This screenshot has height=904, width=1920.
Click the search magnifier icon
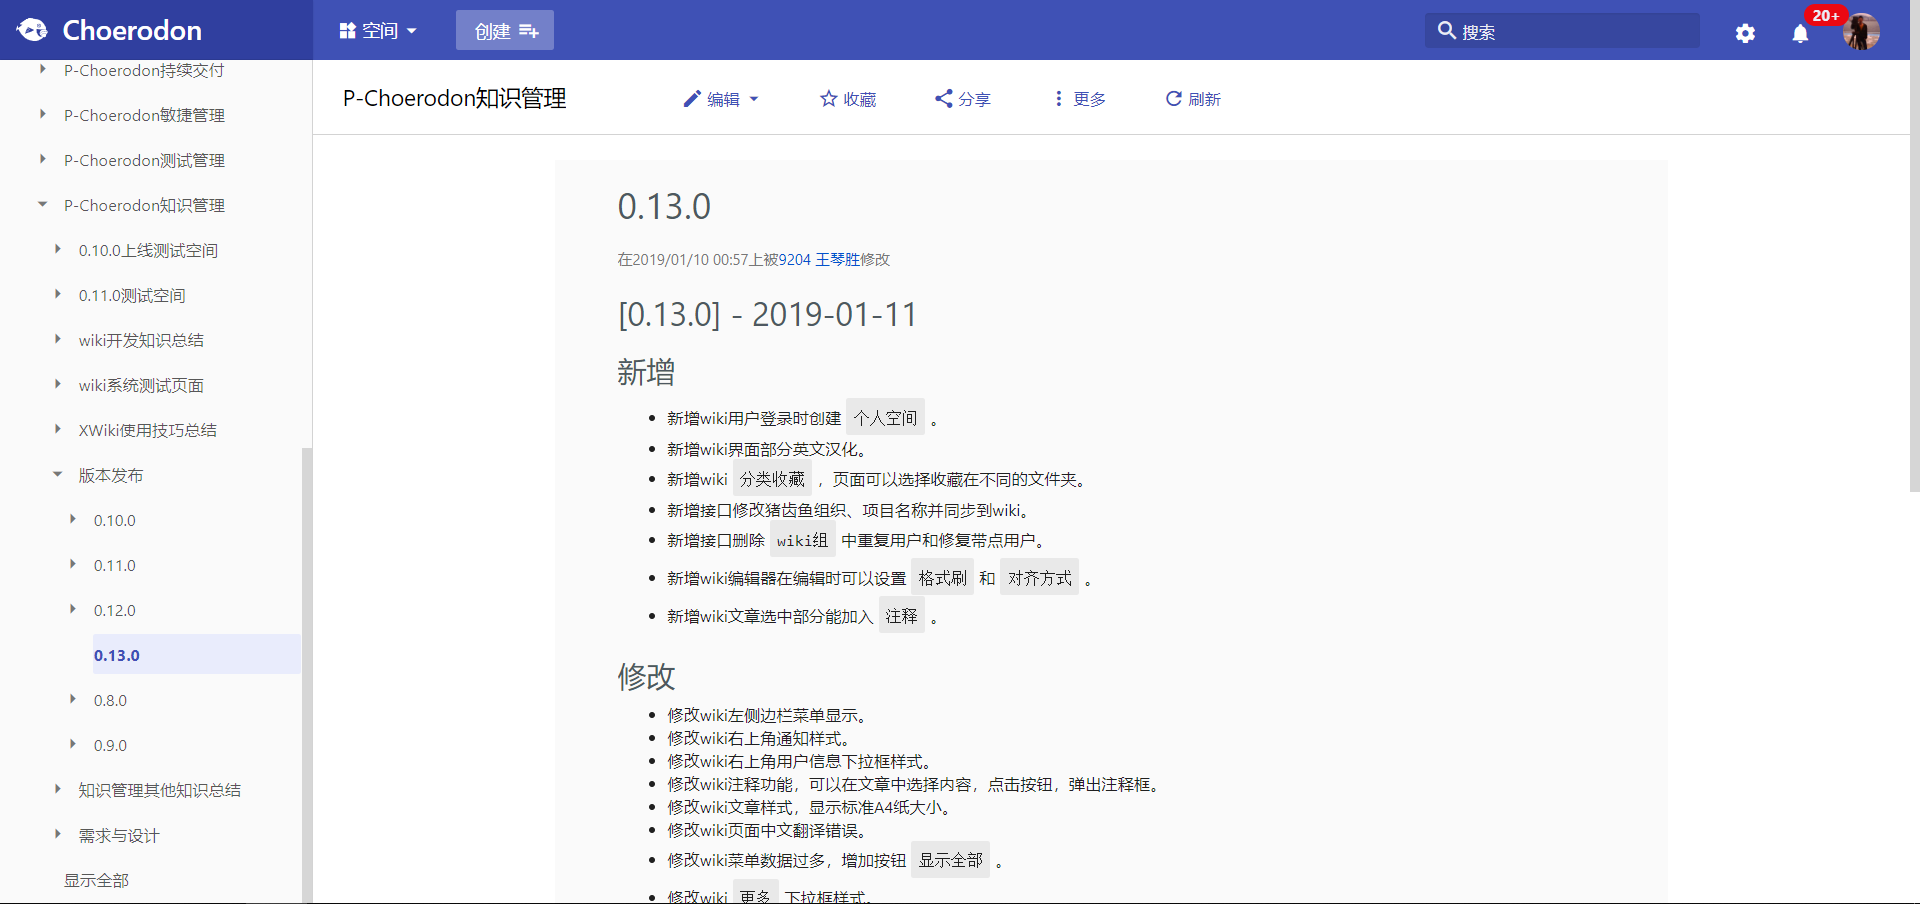[1446, 30]
